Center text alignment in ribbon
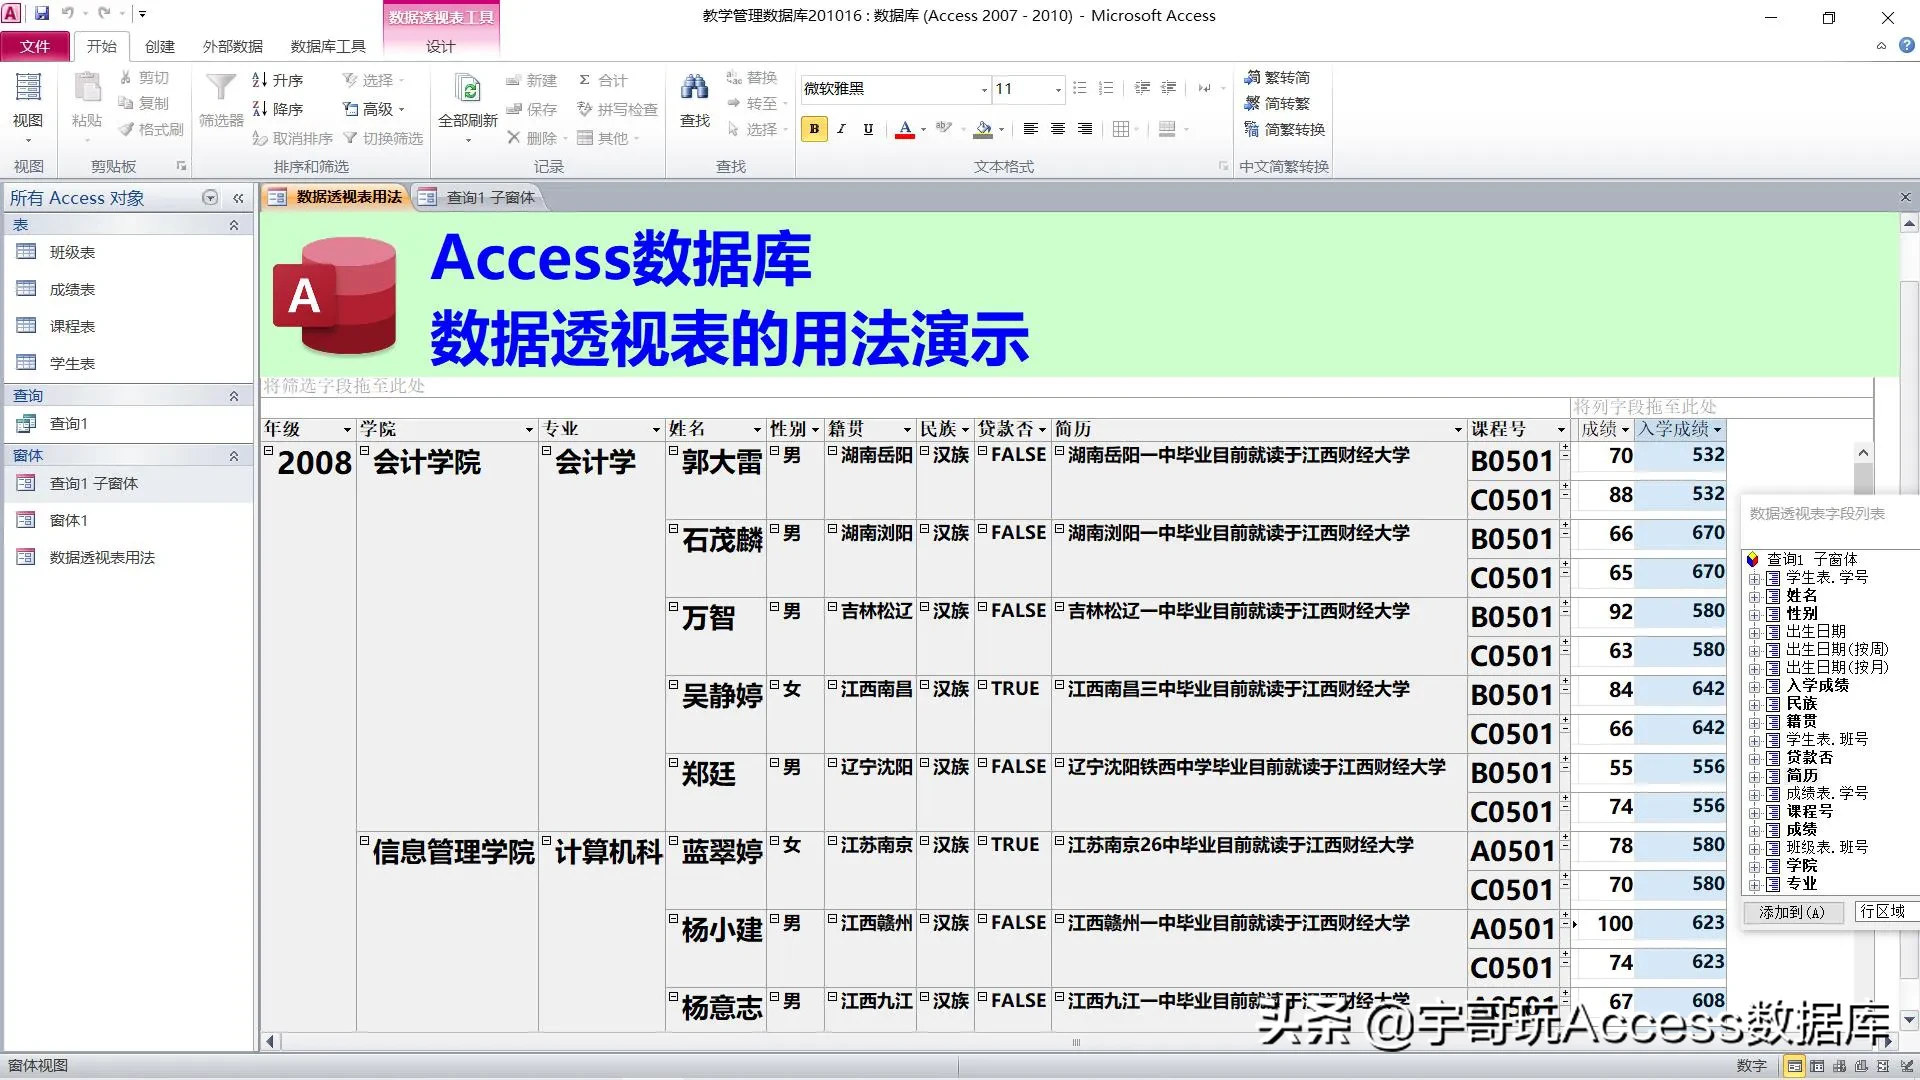The height and width of the screenshot is (1080, 1920). coord(1058,129)
